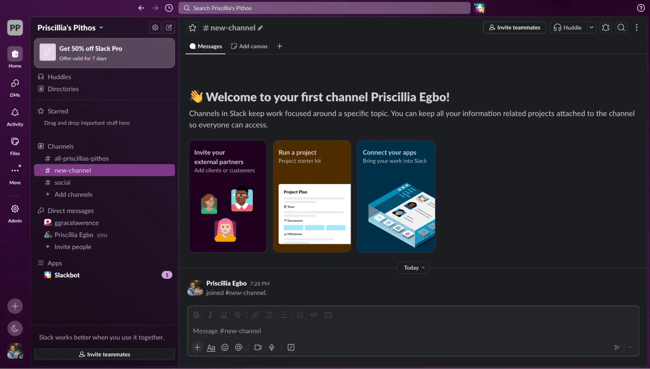
Task: Toggle inline code formatting
Action: pos(314,315)
